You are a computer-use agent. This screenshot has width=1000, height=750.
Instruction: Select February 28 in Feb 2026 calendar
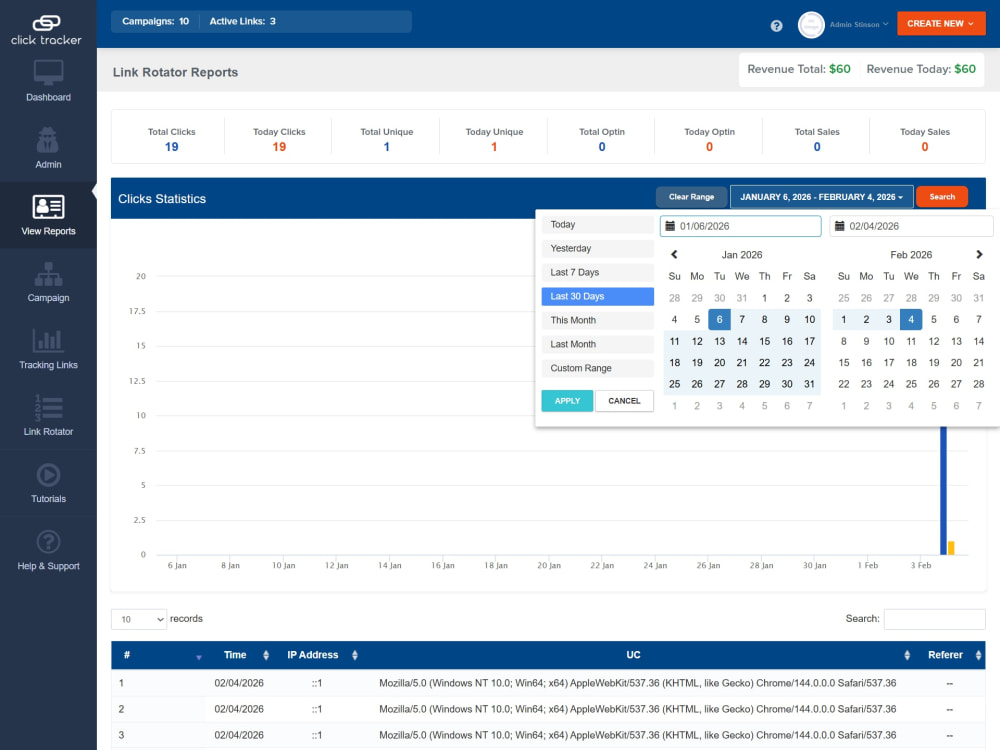(x=978, y=384)
